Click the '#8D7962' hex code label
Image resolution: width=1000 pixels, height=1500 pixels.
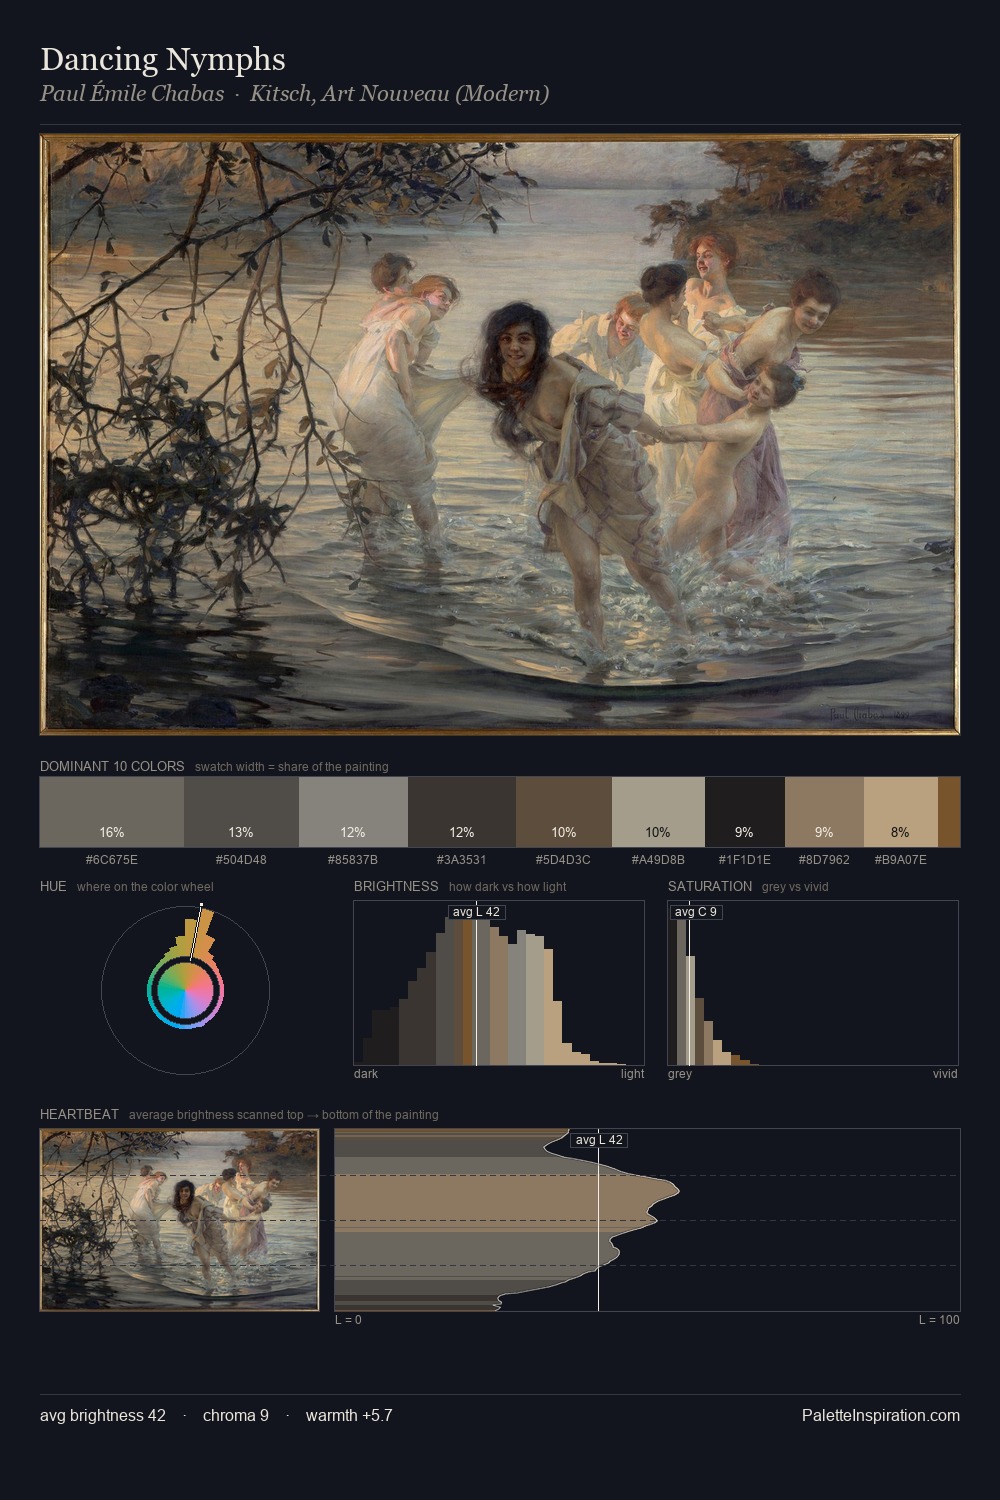824,860
